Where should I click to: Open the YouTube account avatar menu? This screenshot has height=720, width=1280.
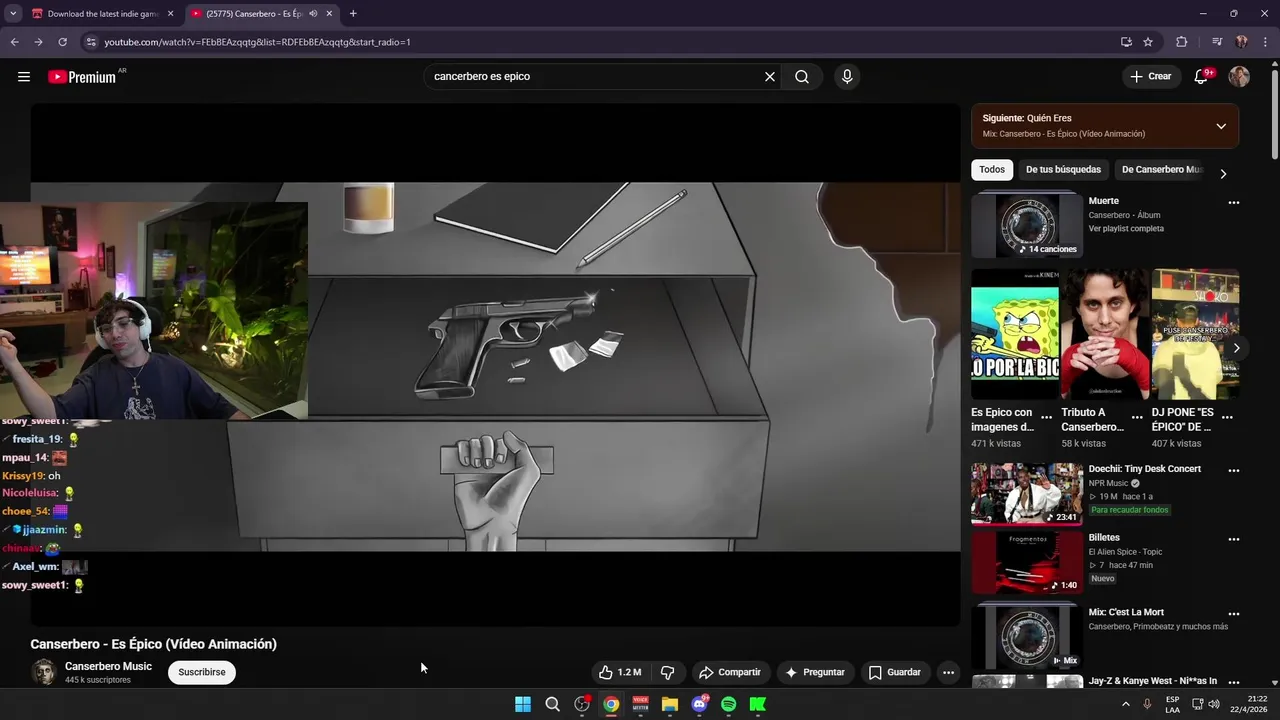[1239, 77]
